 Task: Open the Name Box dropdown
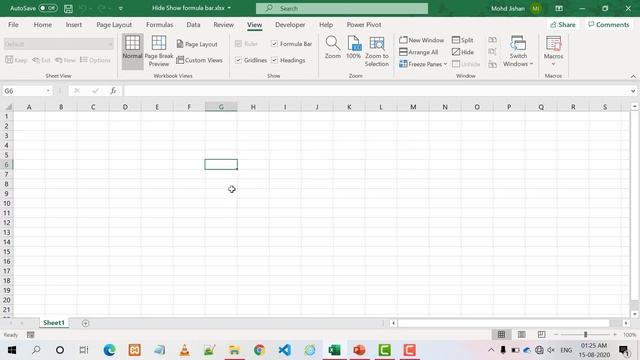(48, 91)
